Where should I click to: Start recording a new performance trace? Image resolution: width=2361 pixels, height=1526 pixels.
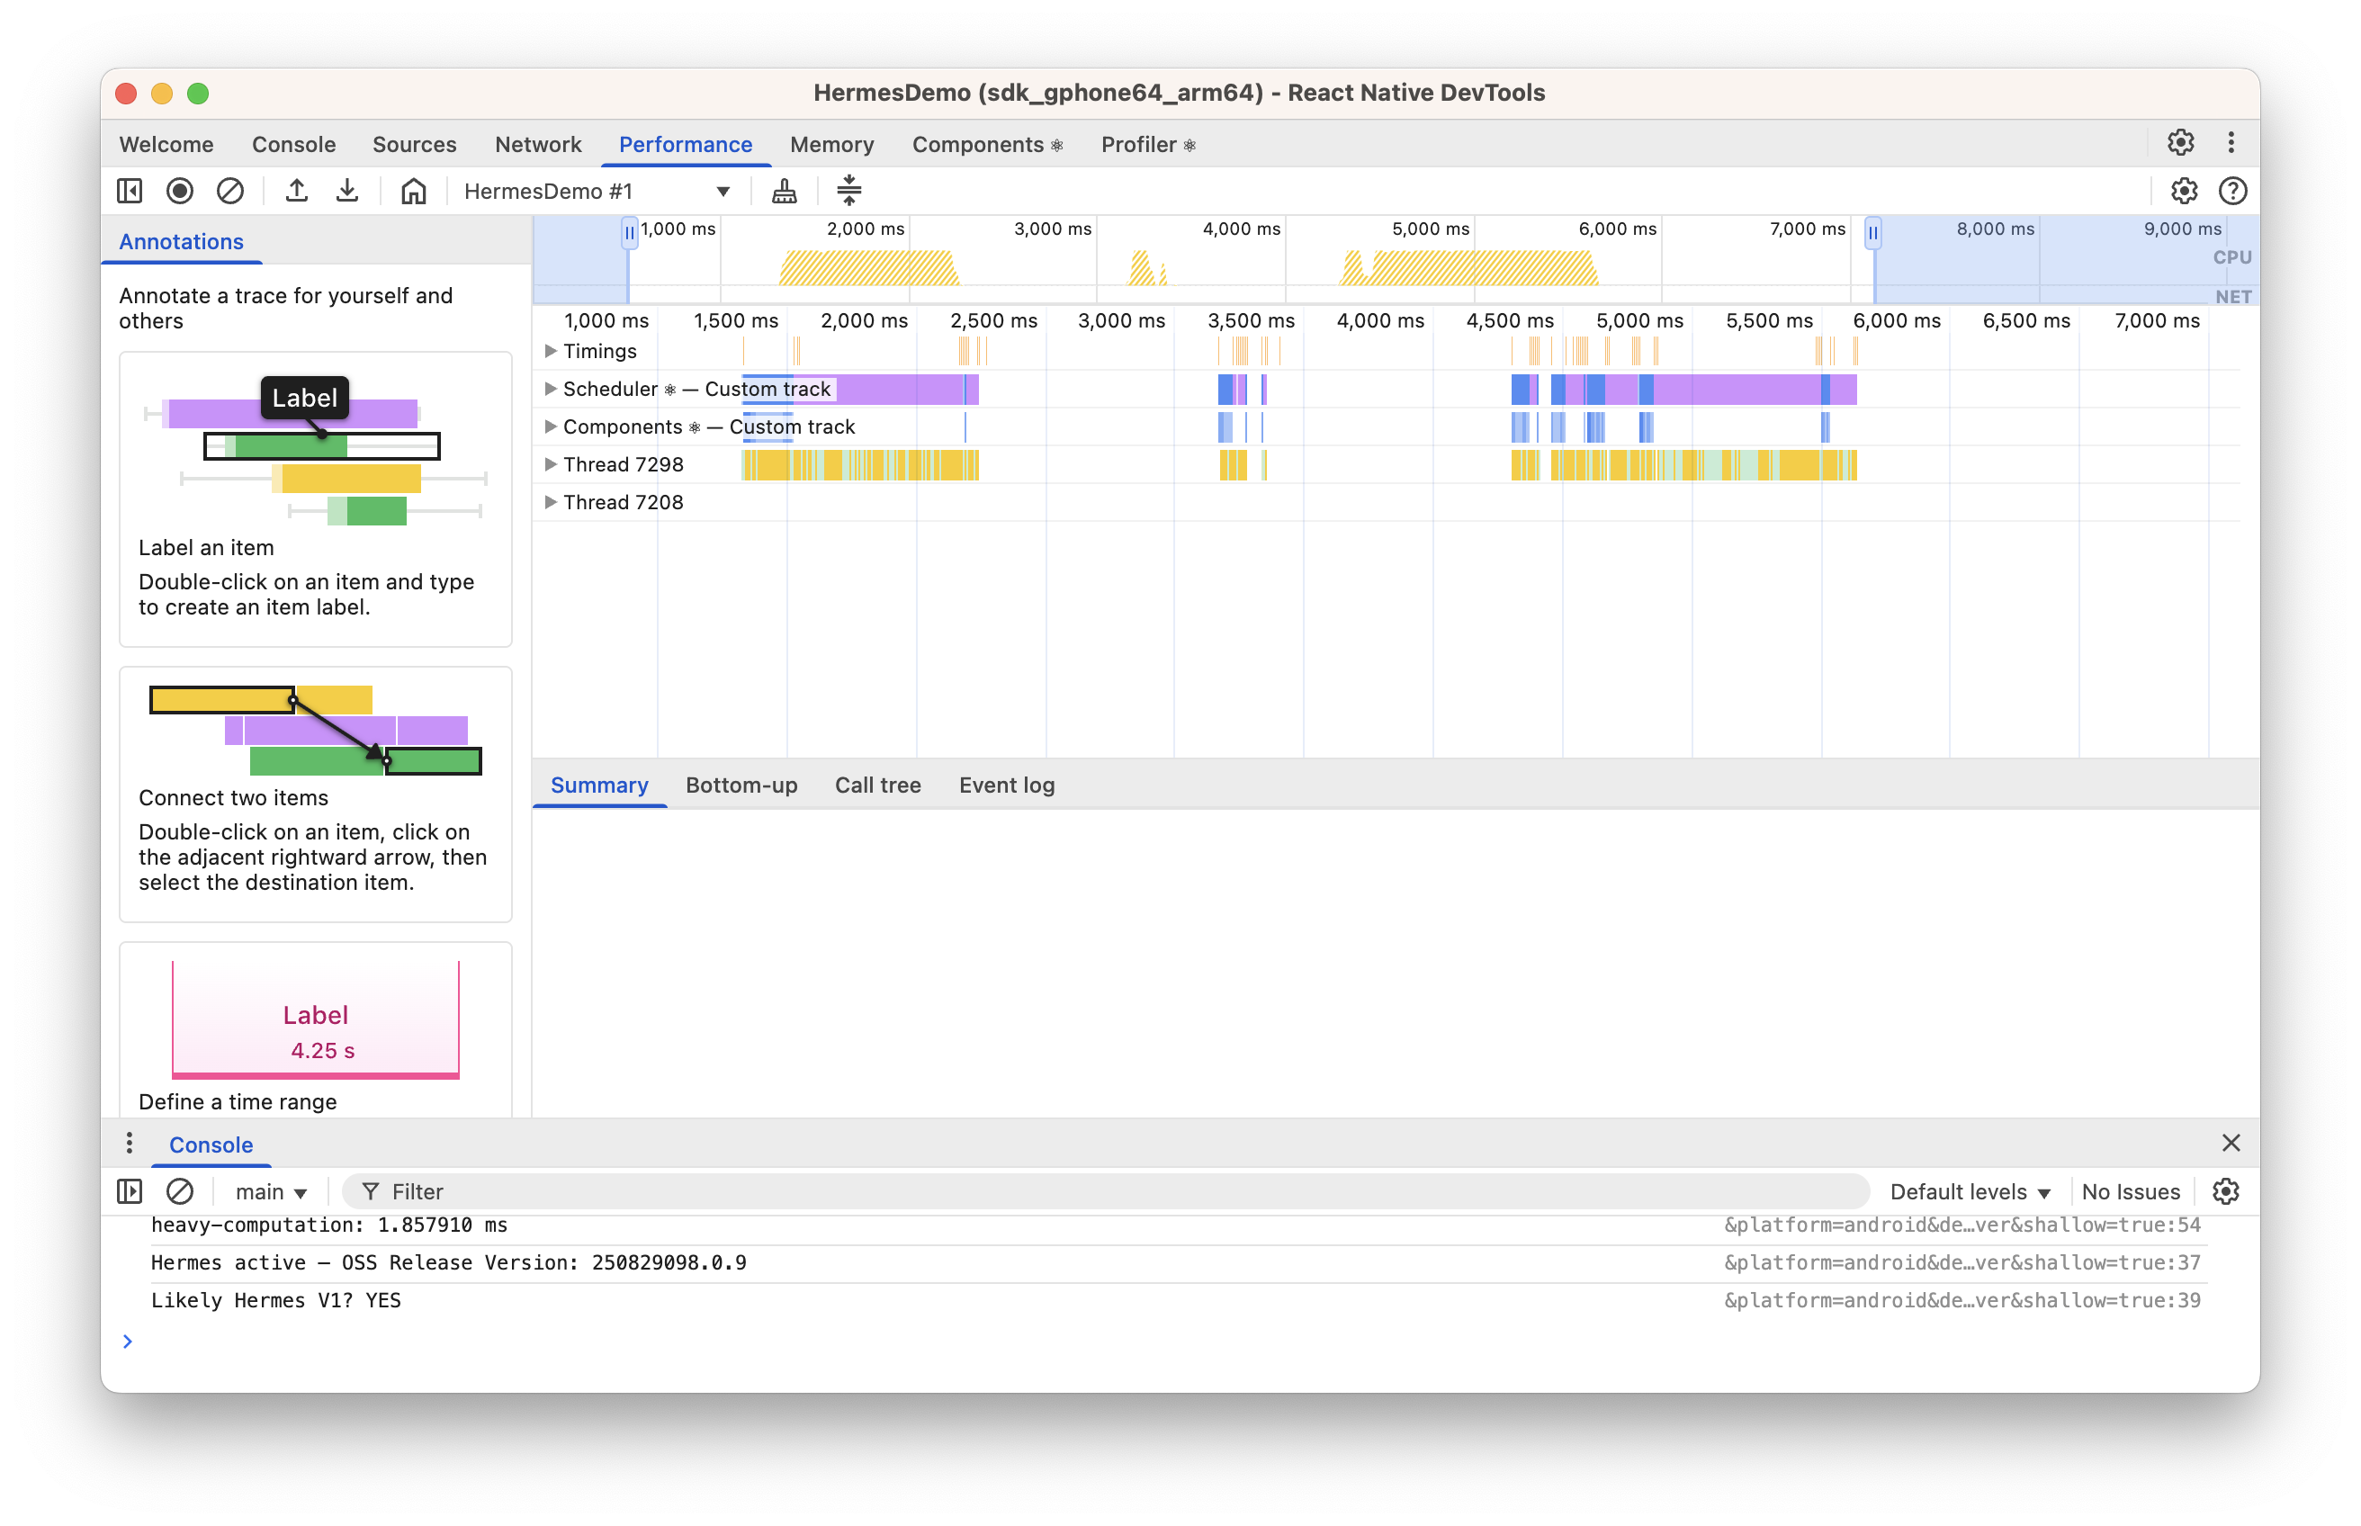pyautogui.click(x=180, y=191)
